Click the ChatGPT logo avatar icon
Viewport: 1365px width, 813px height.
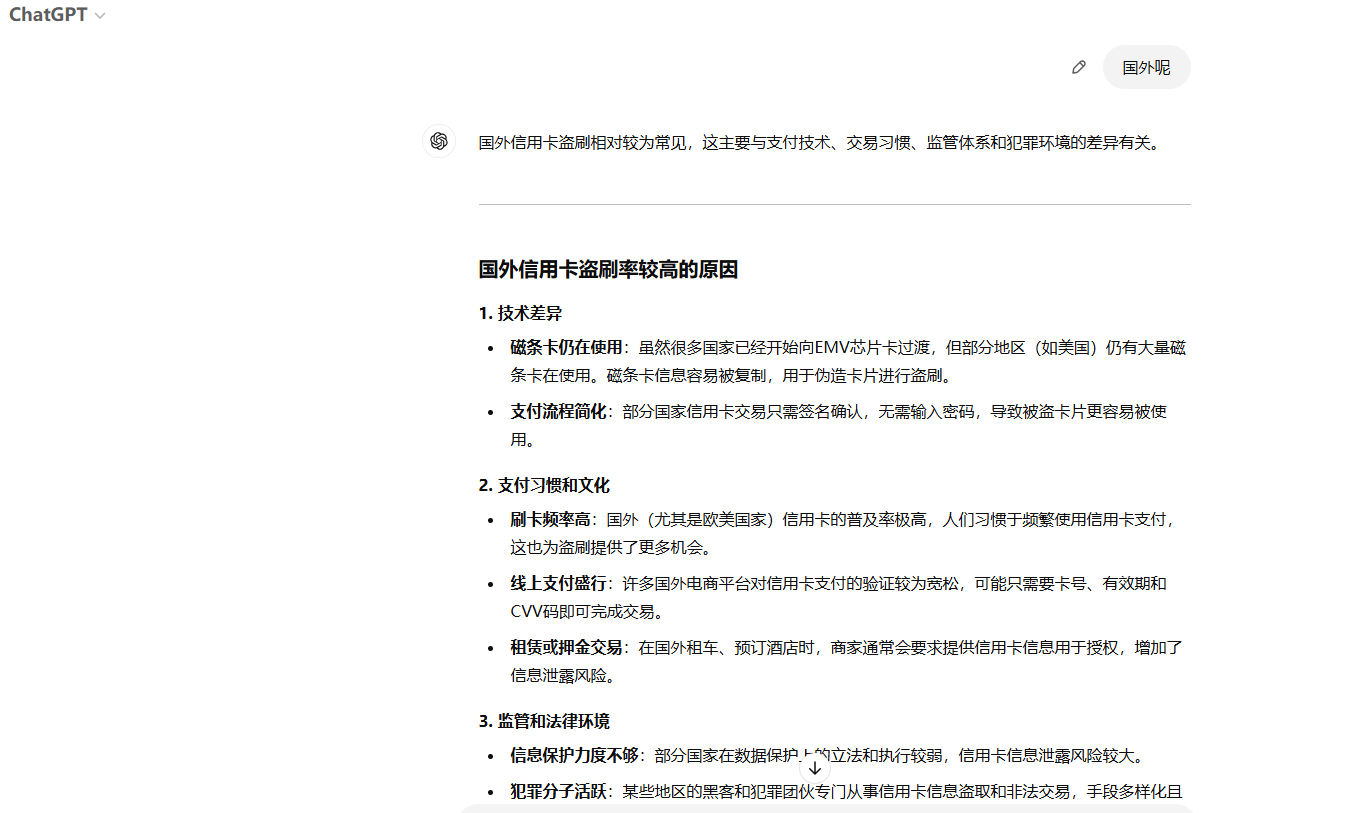coord(438,142)
